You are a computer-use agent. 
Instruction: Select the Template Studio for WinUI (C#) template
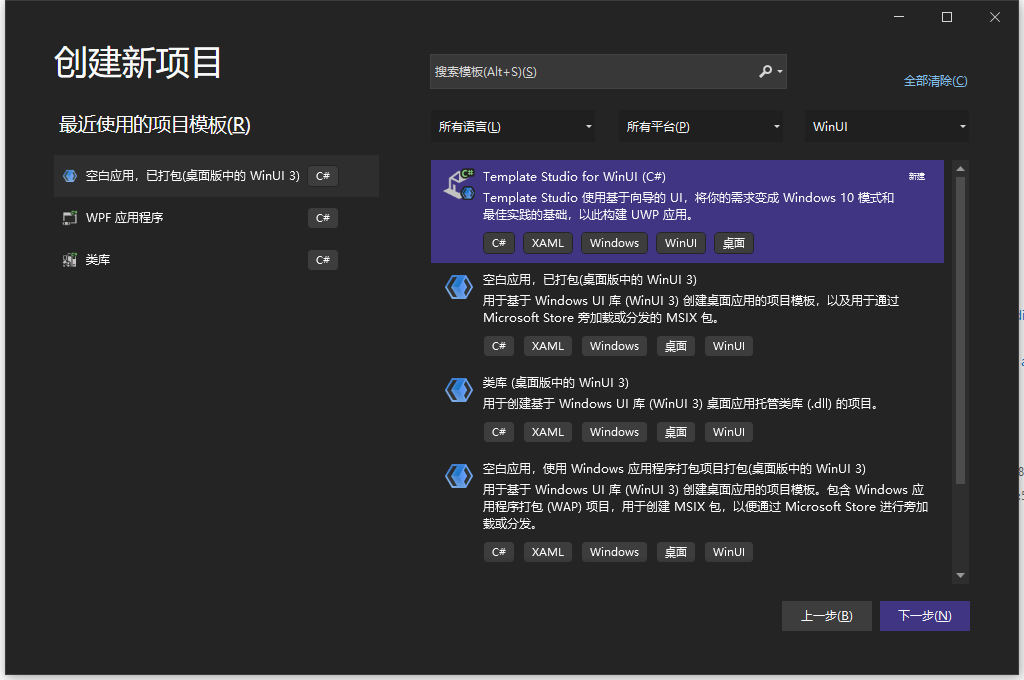(x=687, y=211)
